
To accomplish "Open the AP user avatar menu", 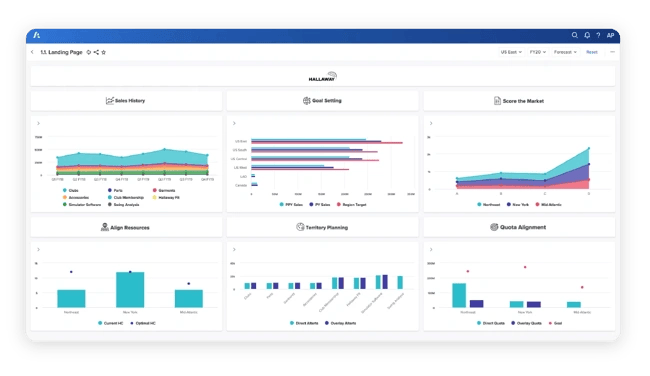I will (x=610, y=35).
